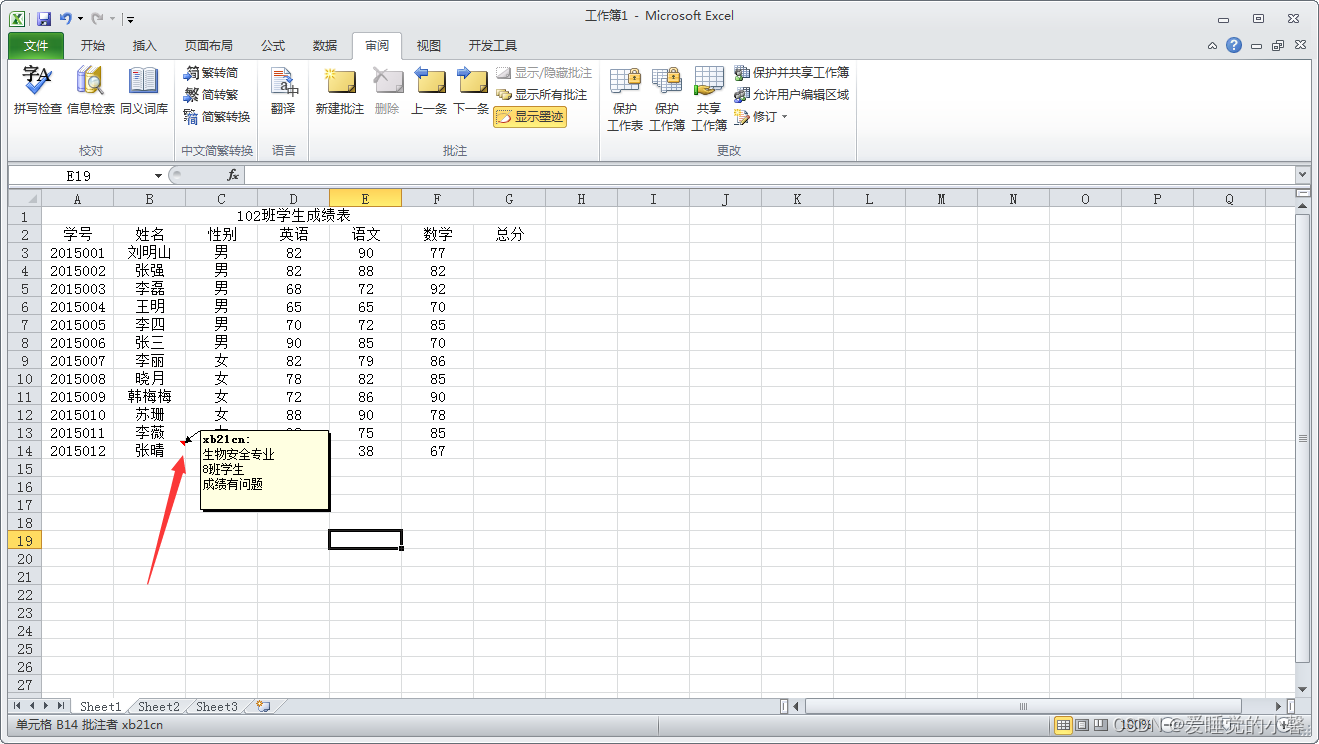Switch to the 视图 ribbon tab
This screenshot has width=1319, height=744.
429,45
